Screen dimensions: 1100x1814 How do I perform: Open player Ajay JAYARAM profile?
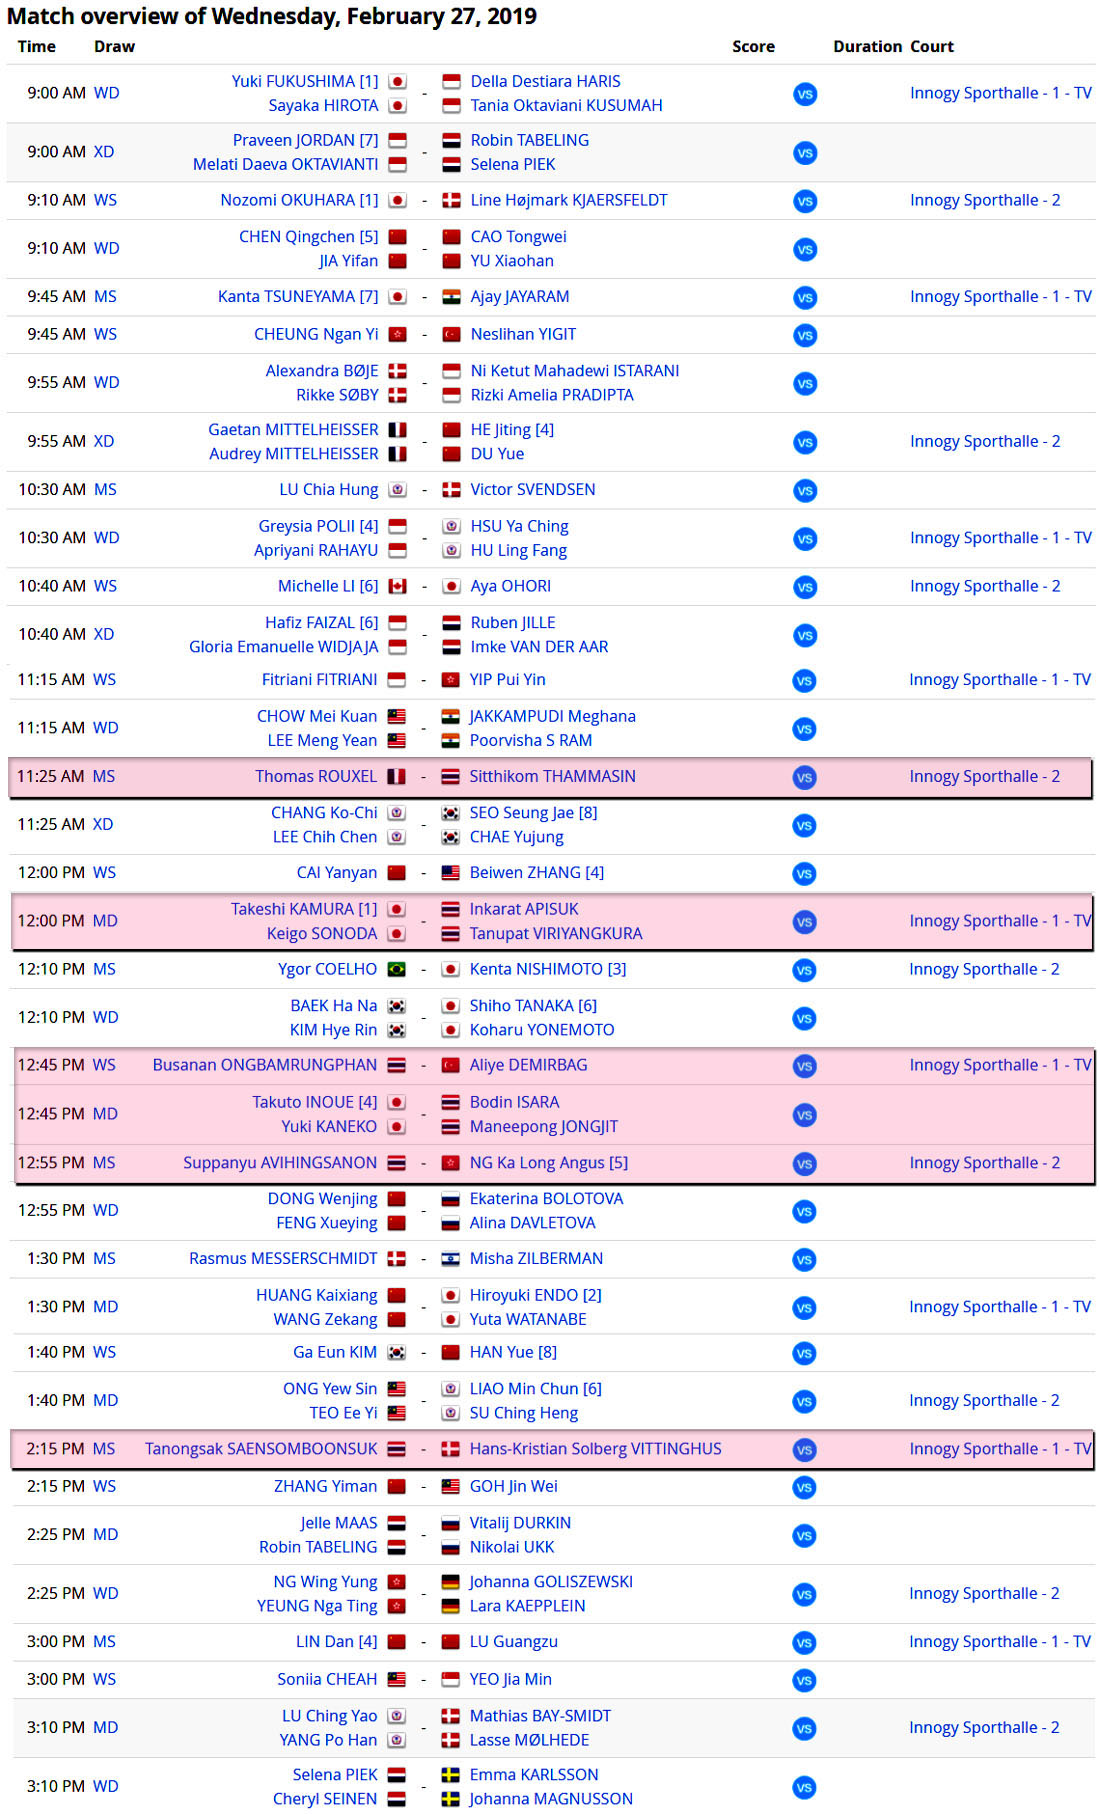click(520, 296)
